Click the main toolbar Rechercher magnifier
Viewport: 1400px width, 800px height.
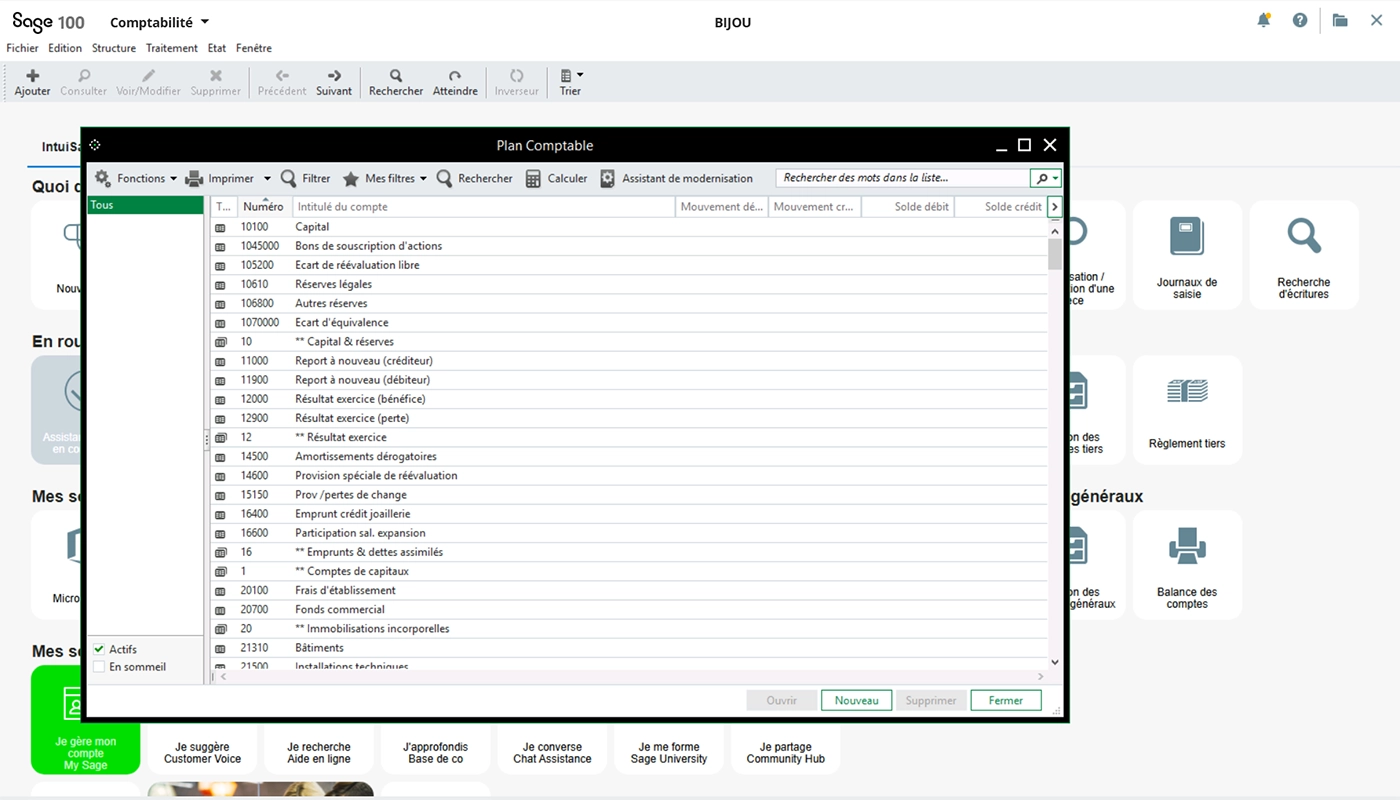(396, 76)
